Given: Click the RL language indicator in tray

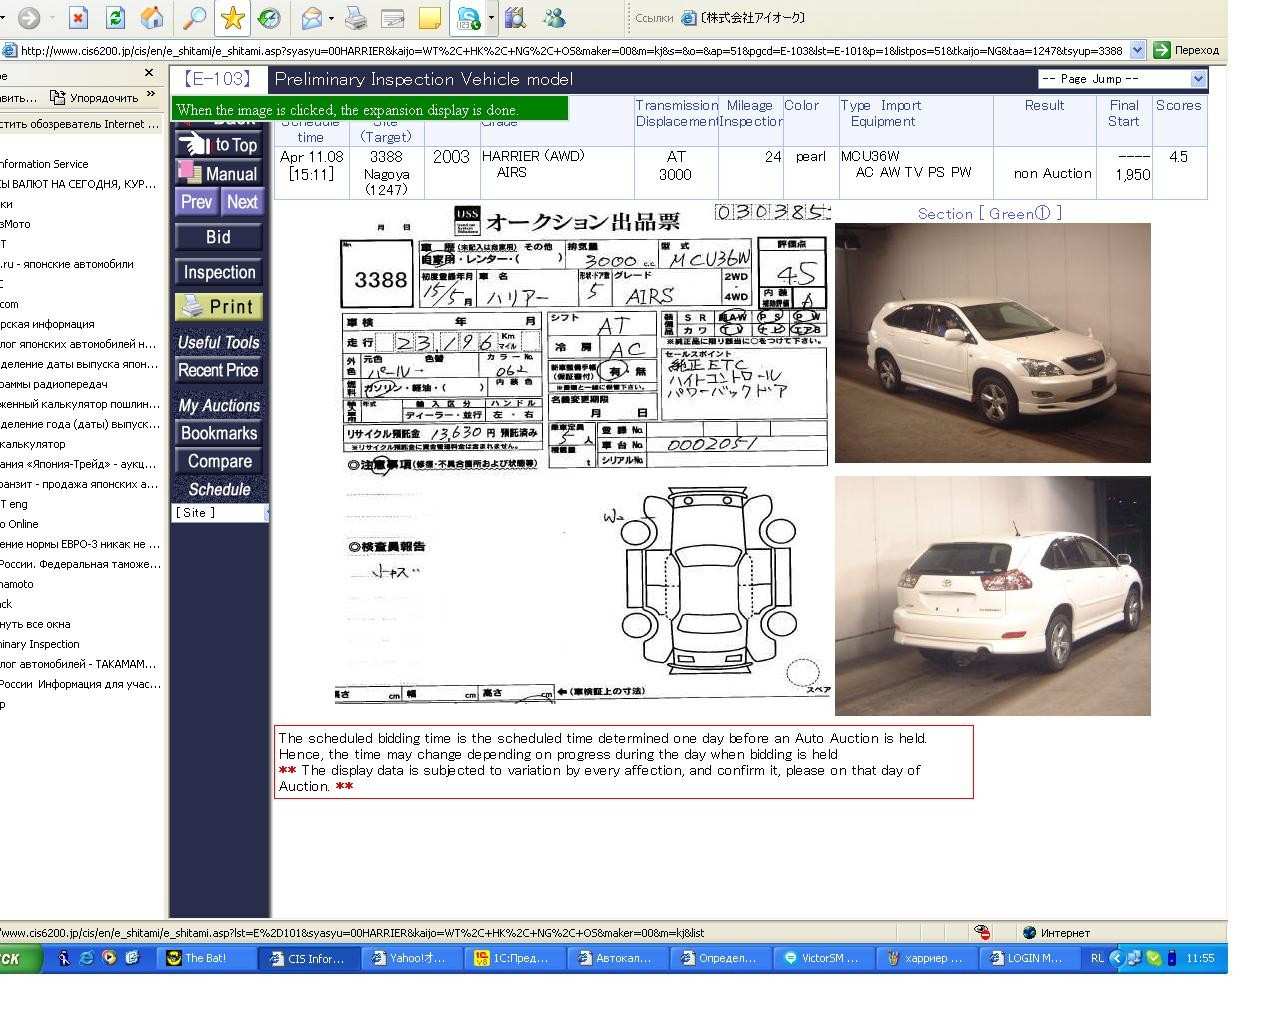Looking at the screenshot, I should (1097, 958).
